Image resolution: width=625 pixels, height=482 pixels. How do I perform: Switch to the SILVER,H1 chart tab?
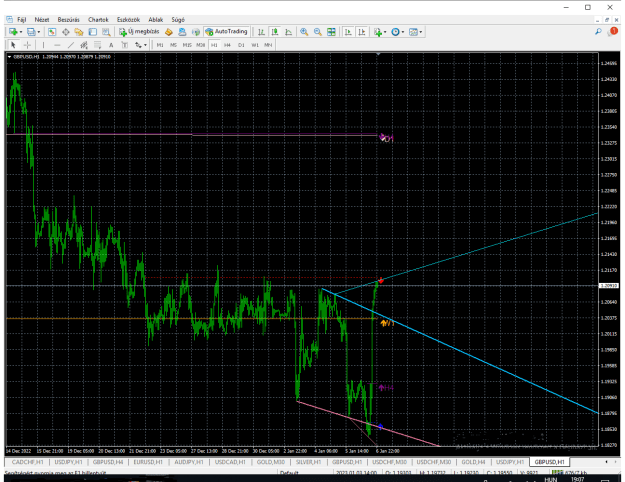[x=309, y=462]
